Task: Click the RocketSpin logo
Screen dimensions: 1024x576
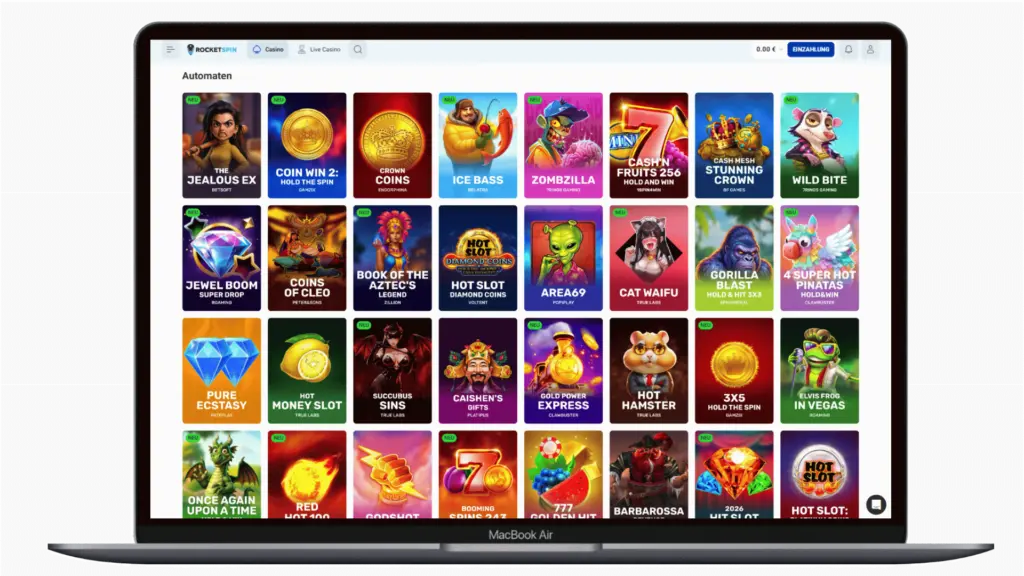Action: click(212, 50)
